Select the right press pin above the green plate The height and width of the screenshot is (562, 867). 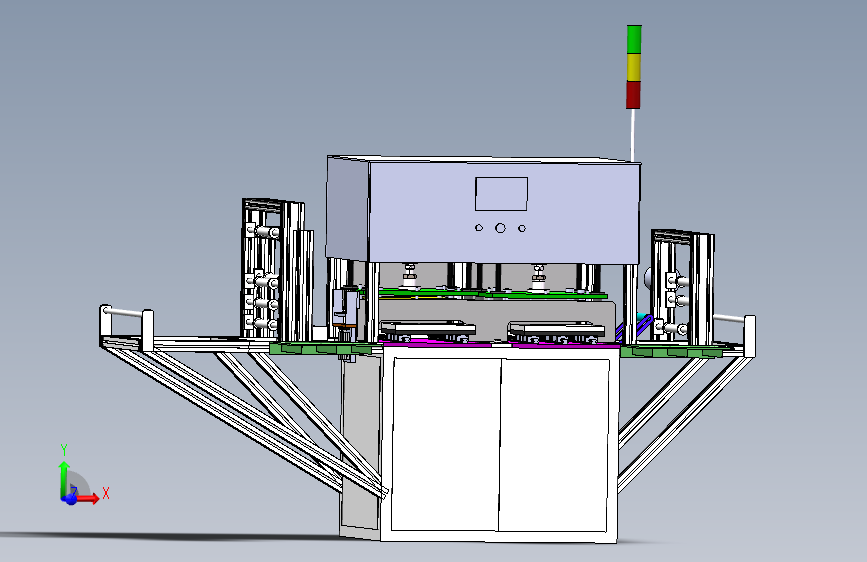click(538, 277)
